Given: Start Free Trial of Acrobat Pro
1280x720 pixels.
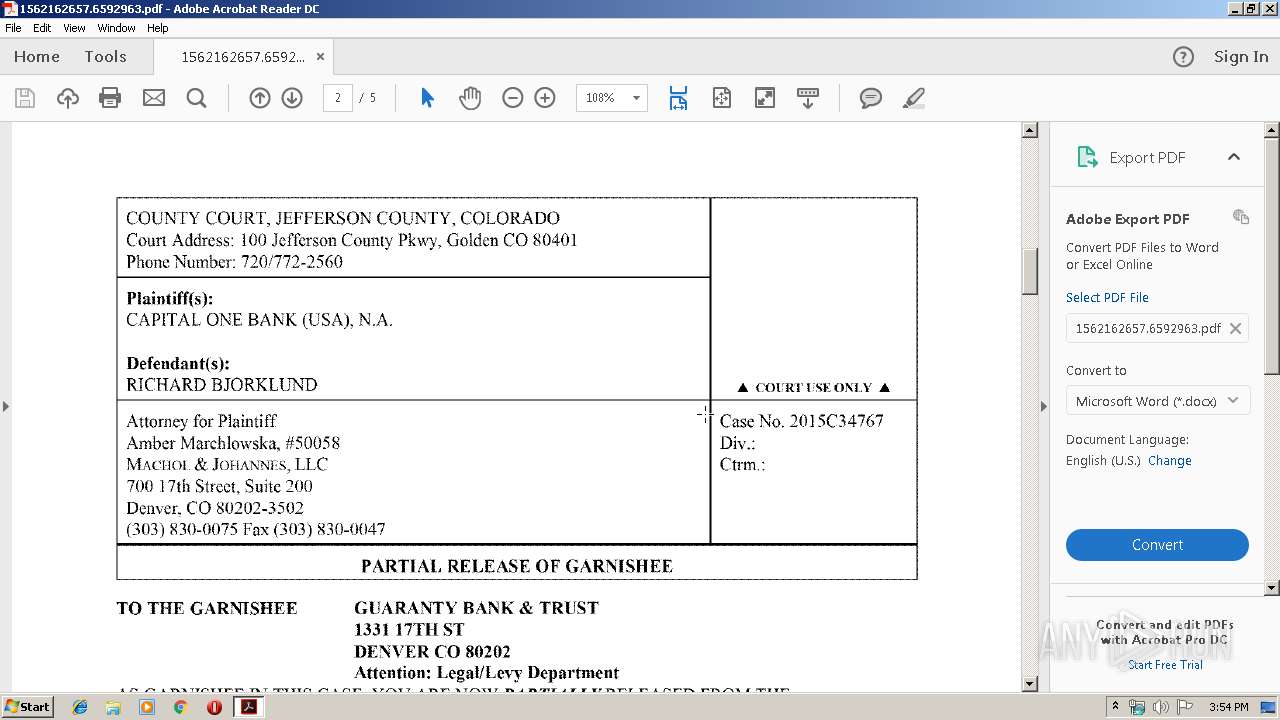Looking at the screenshot, I should point(1165,665).
